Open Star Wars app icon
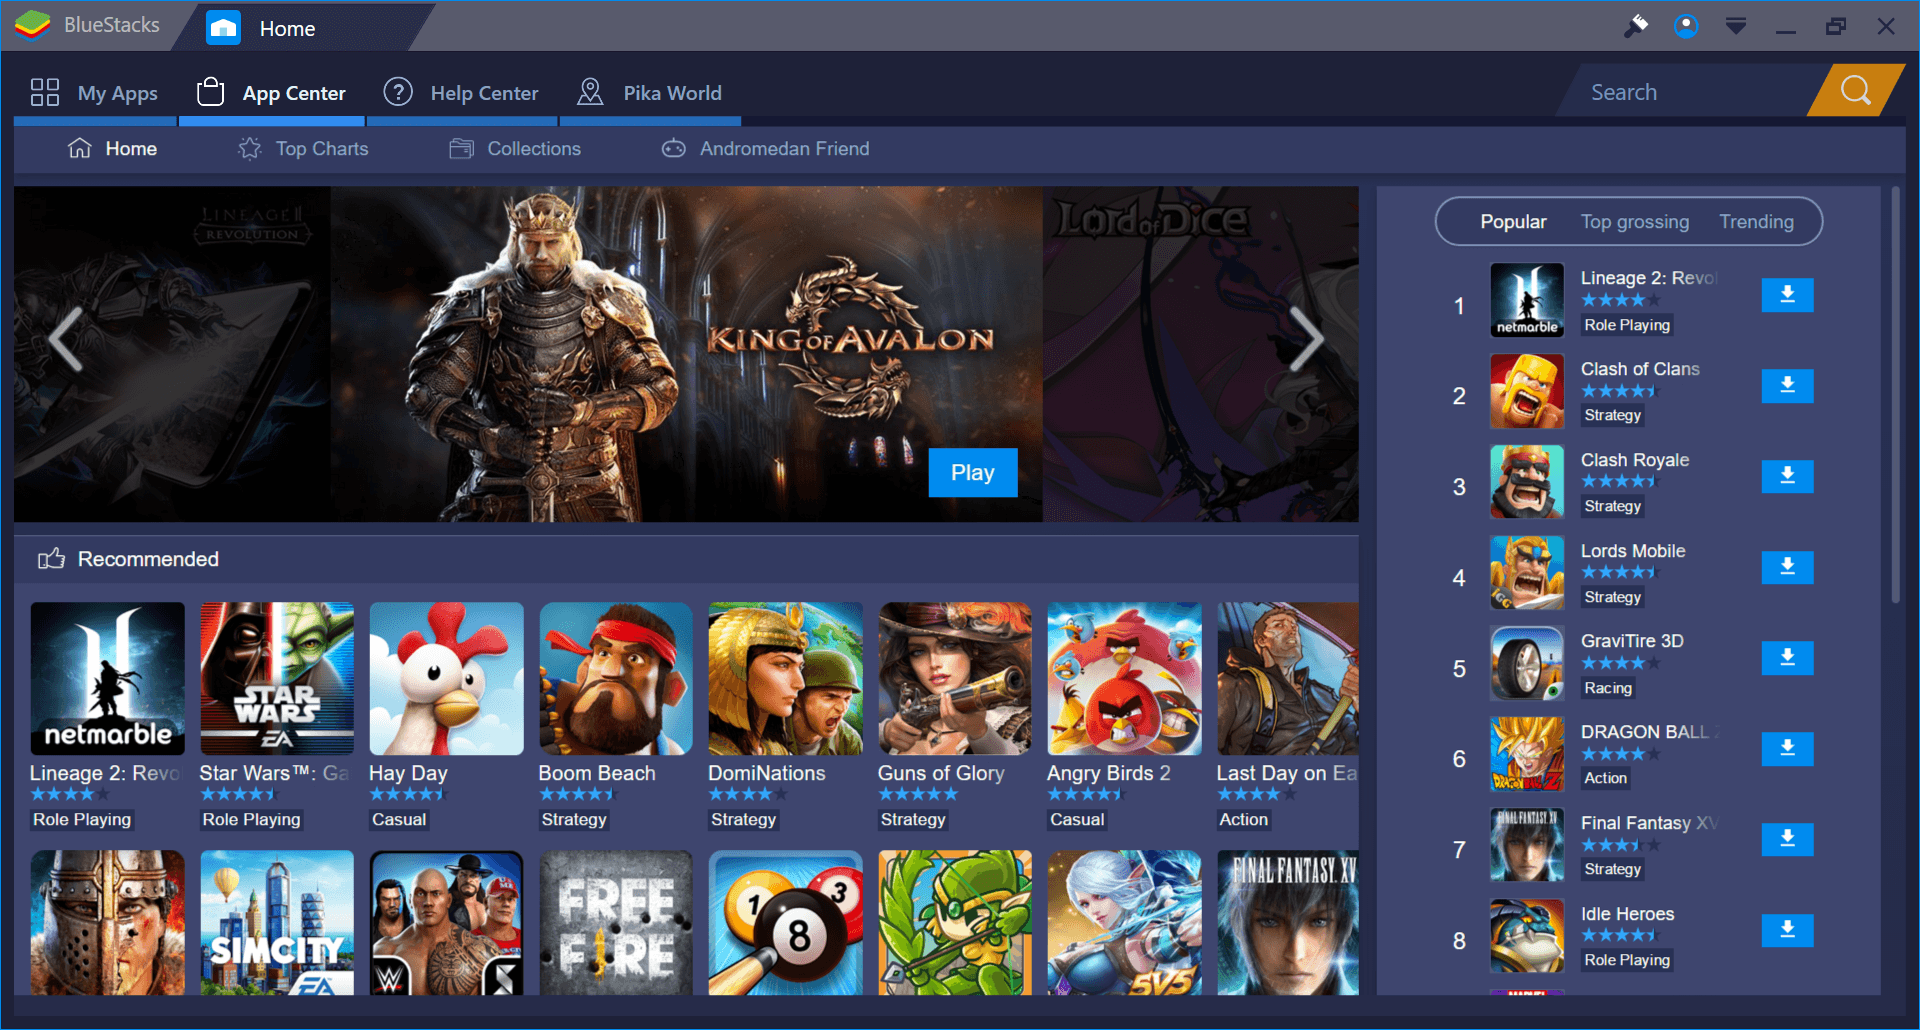The width and height of the screenshot is (1920, 1030). click(x=277, y=678)
